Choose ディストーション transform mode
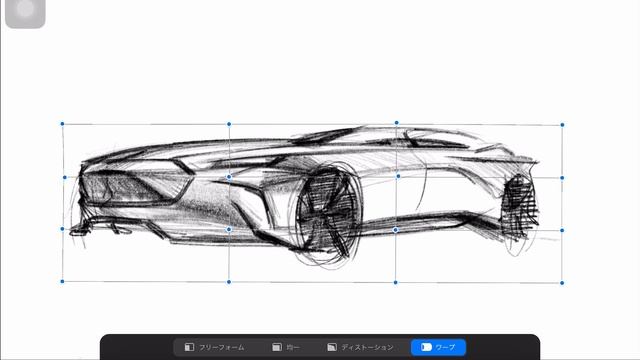Image resolution: width=640 pixels, height=360 pixels. 360,347
